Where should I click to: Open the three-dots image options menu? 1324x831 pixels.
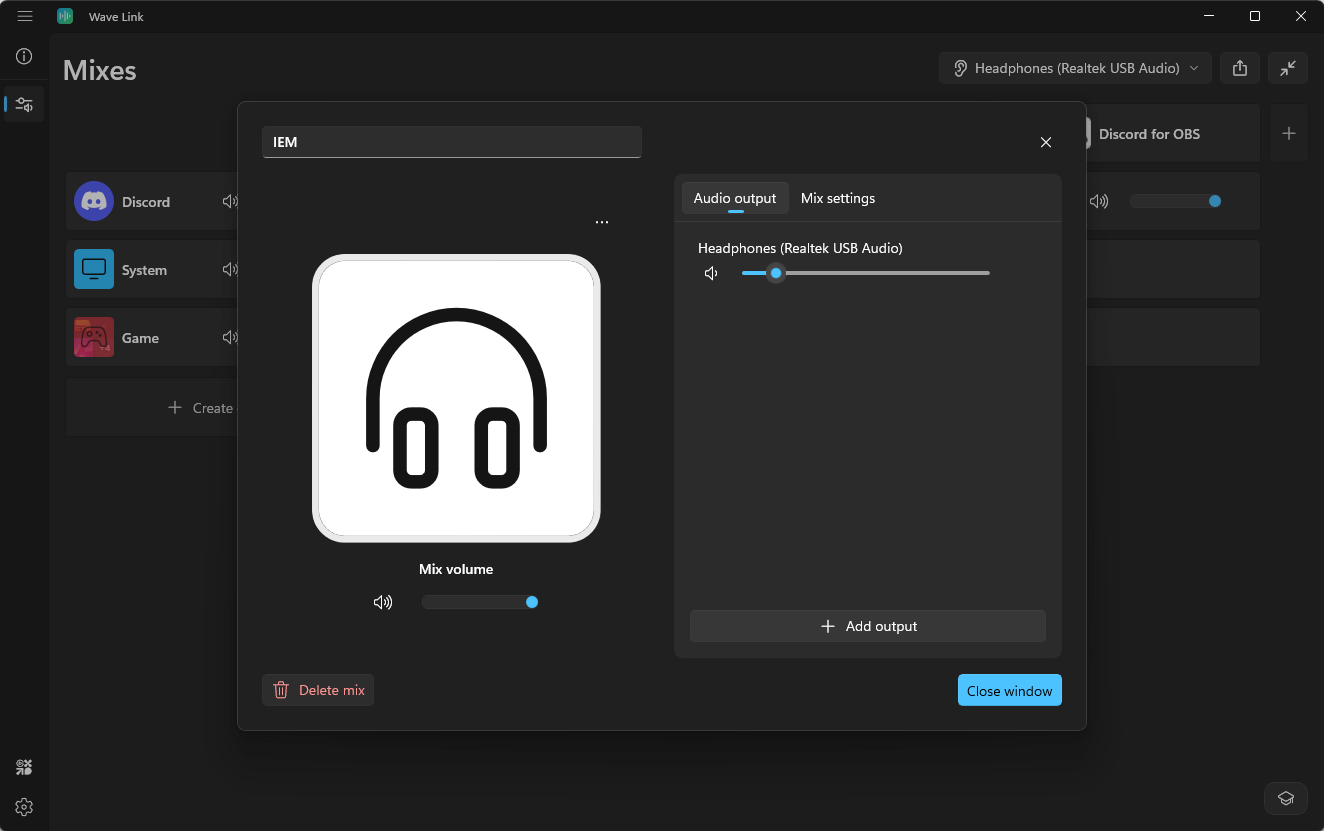pyautogui.click(x=602, y=222)
